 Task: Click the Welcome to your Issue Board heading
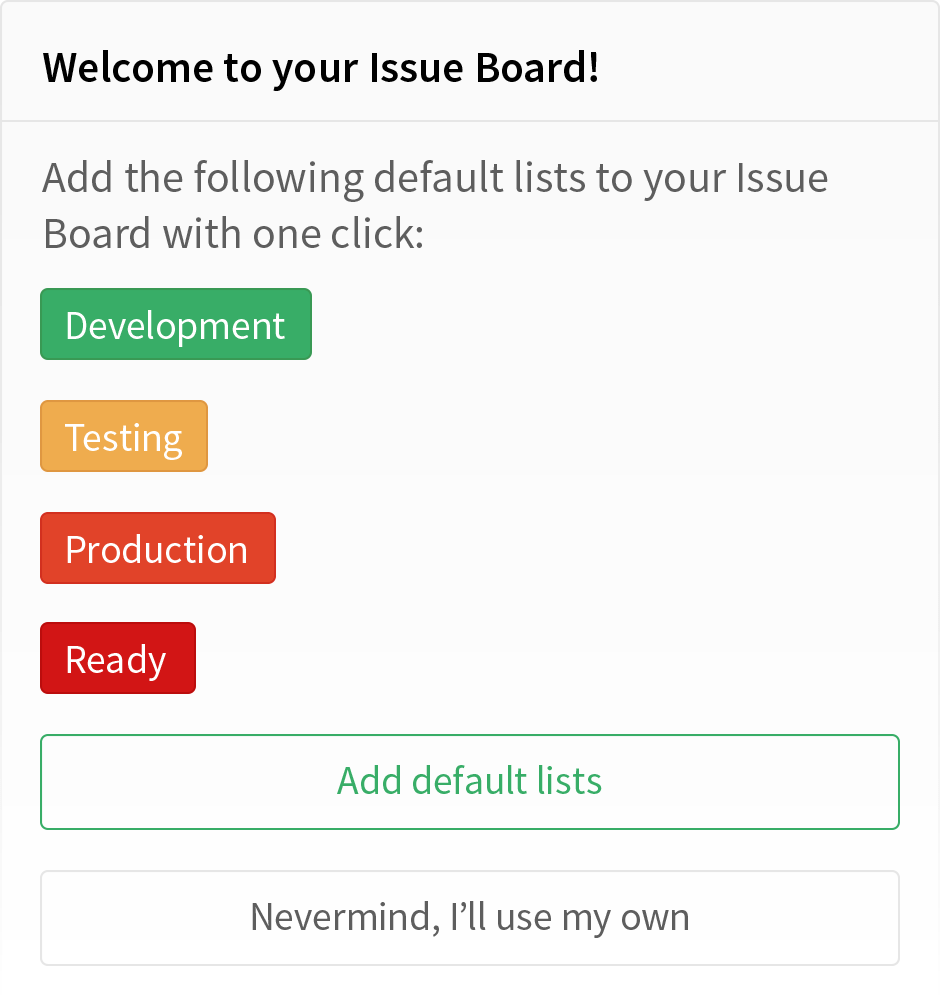pos(321,68)
